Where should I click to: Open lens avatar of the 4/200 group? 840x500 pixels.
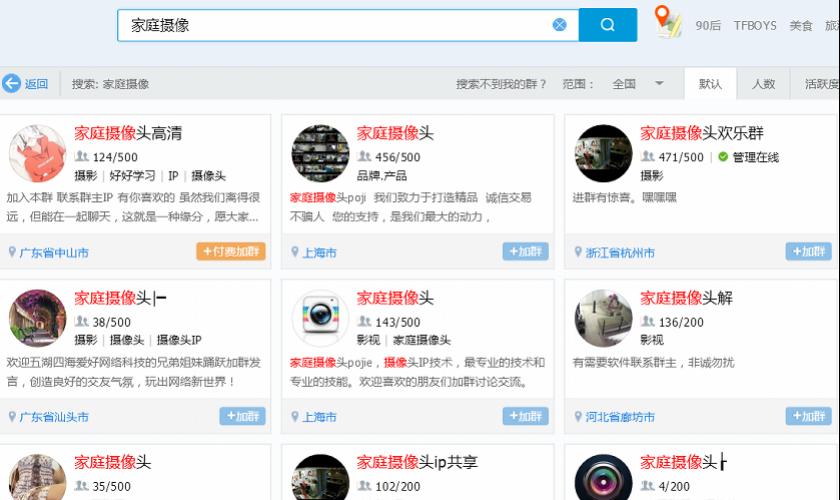(603, 477)
